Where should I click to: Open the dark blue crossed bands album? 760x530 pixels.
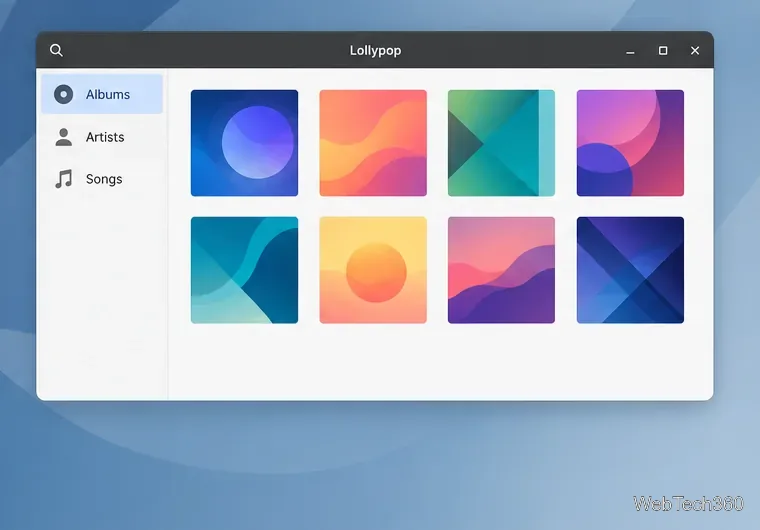[630, 270]
